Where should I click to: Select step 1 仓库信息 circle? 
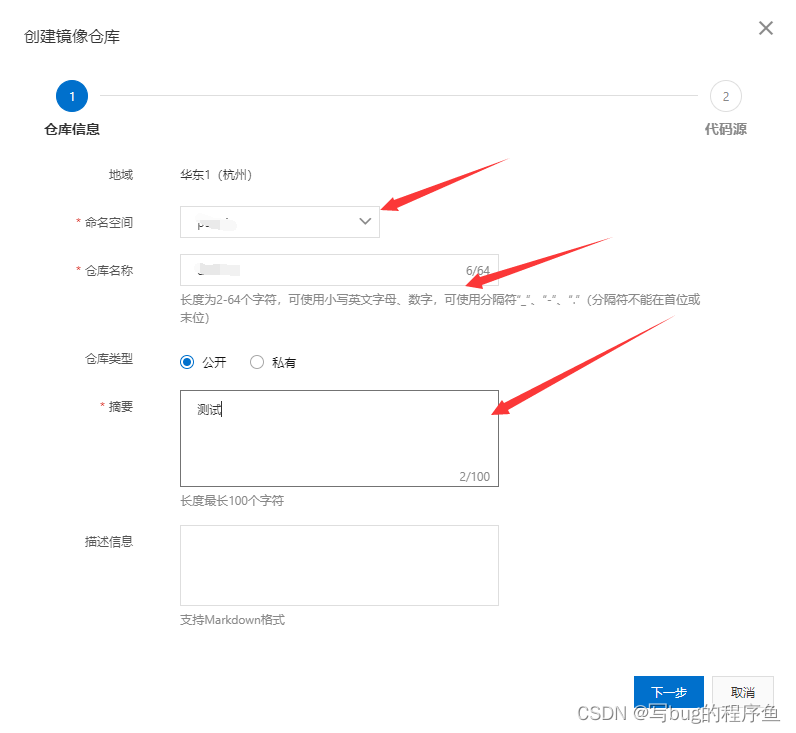(x=72, y=96)
